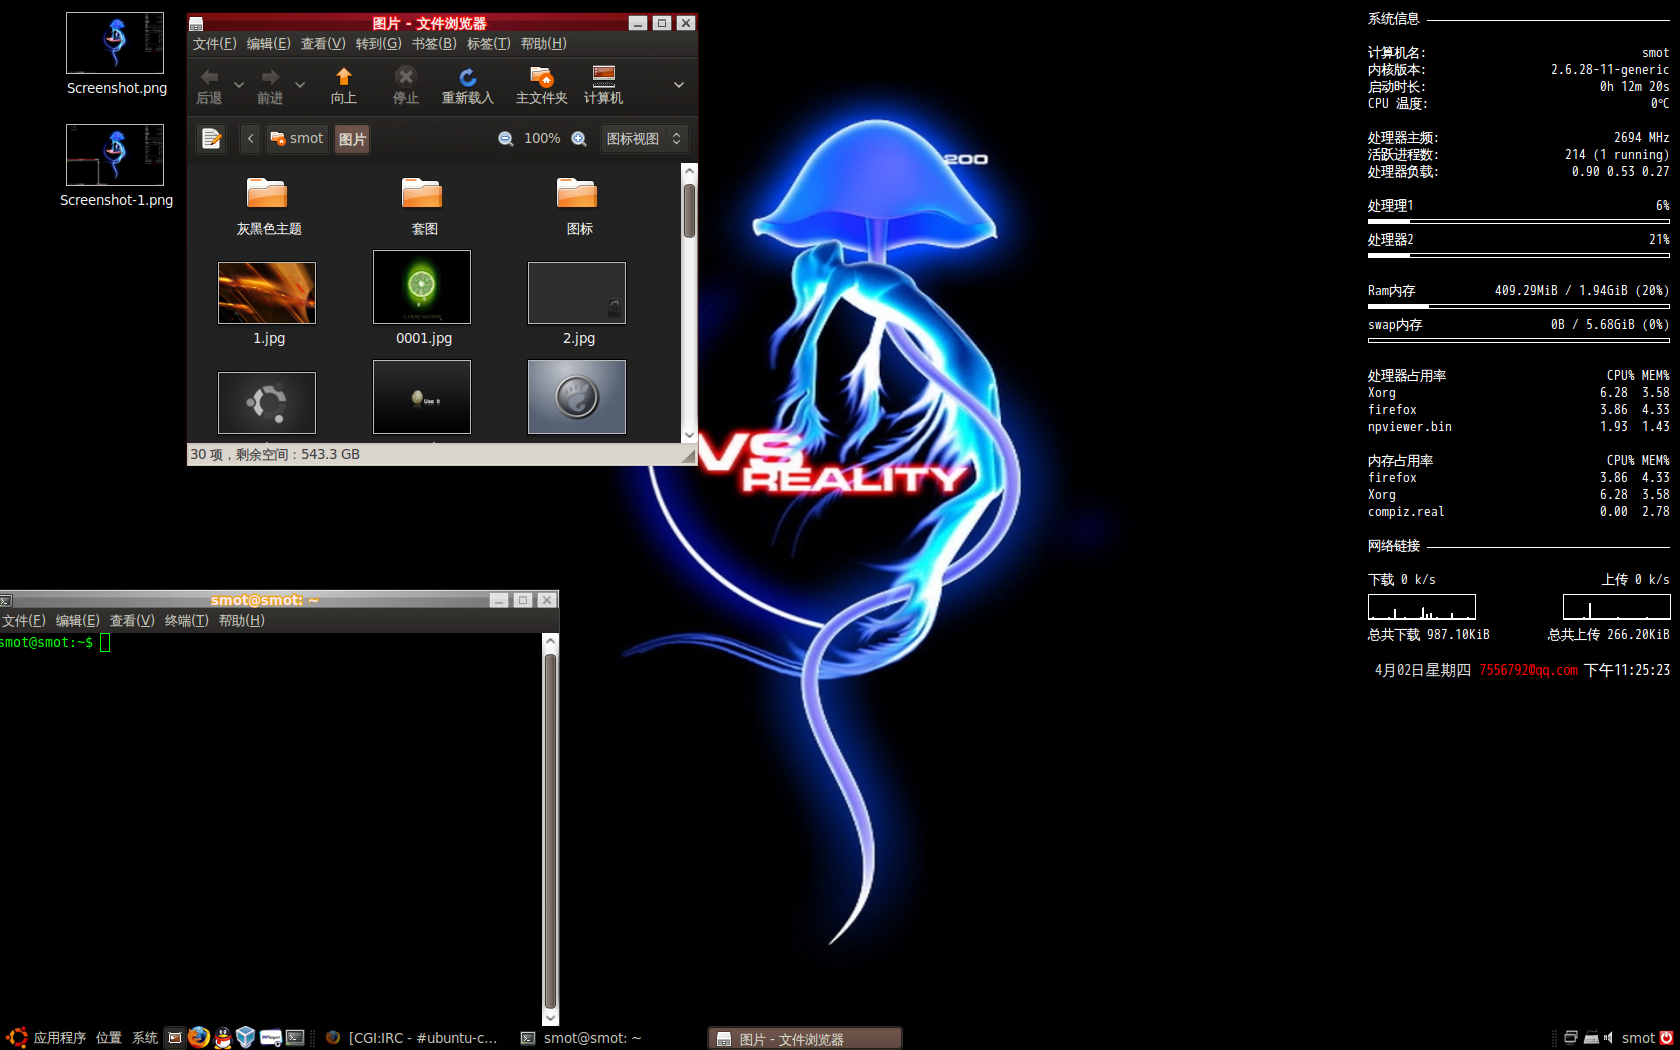This screenshot has height=1050, width=1680.
Task: Switch to CGI:IRC ubuntu taskbar window
Action: (412, 1038)
